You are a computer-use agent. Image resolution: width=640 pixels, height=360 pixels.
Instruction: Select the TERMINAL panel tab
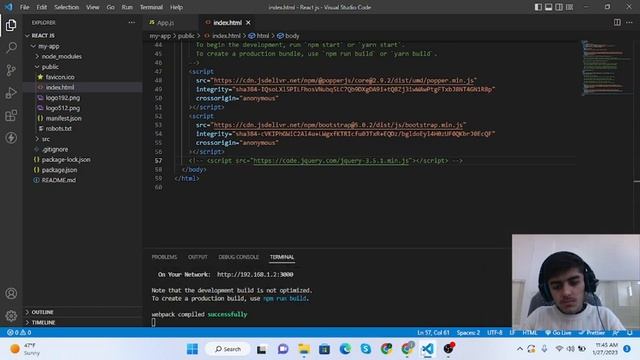(282, 257)
